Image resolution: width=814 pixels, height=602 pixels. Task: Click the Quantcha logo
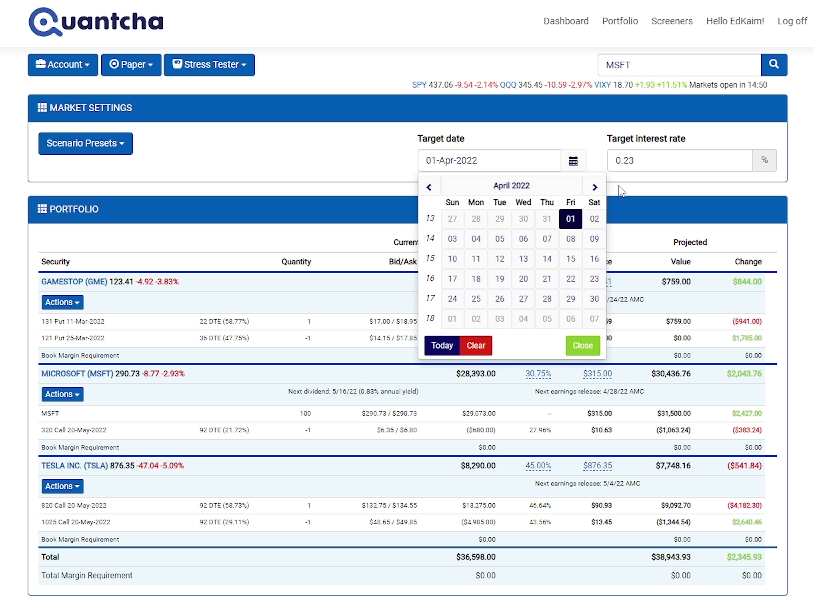[96, 22]
